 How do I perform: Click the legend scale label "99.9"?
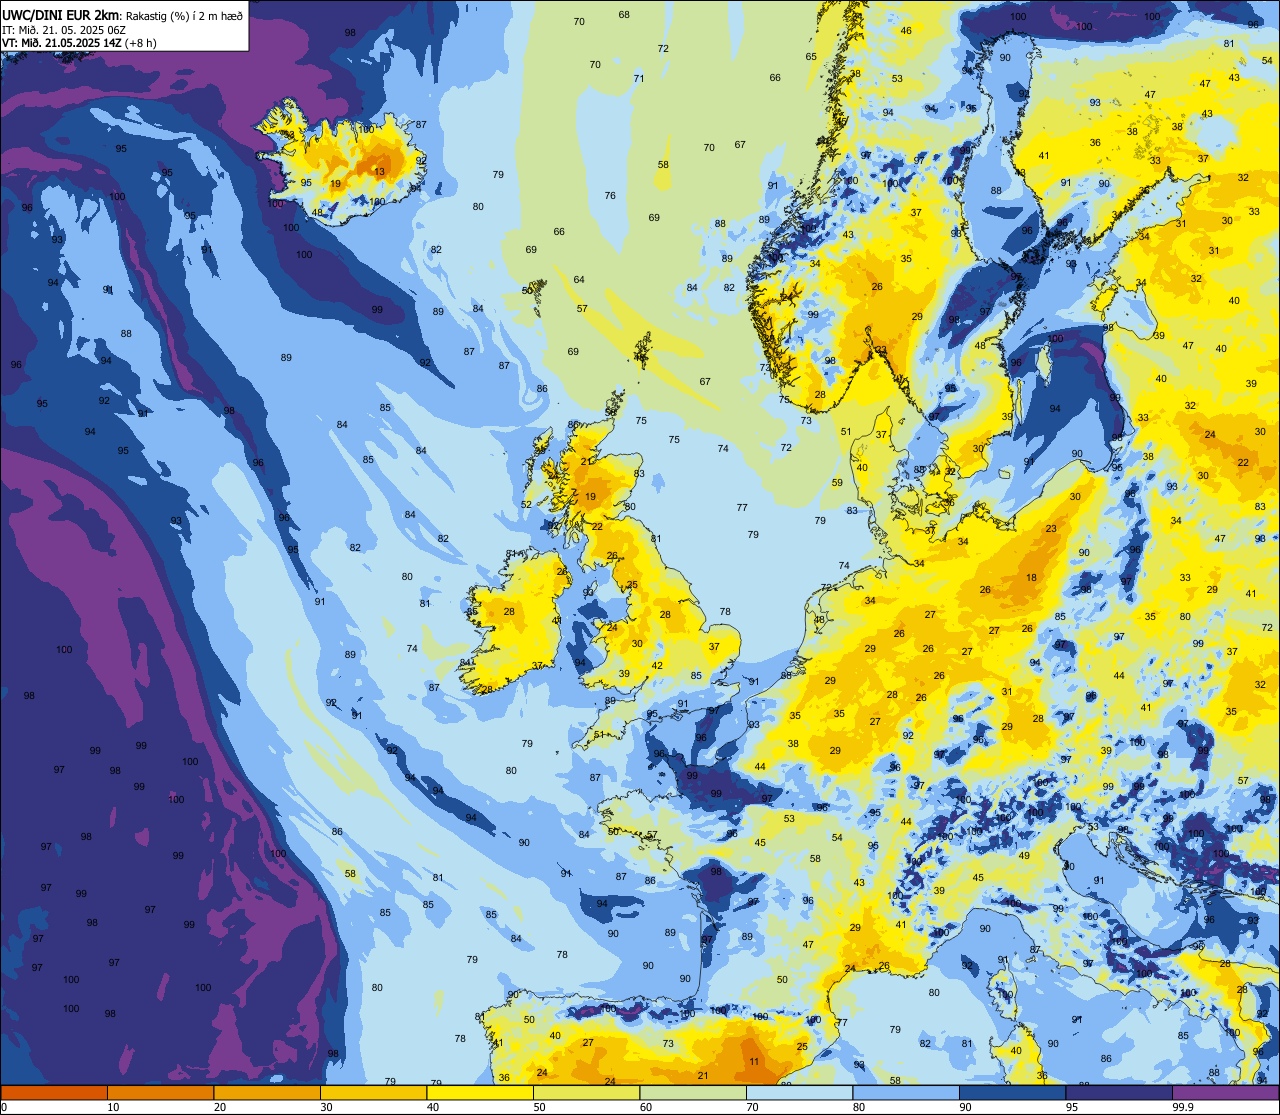click(1182, 1107)
